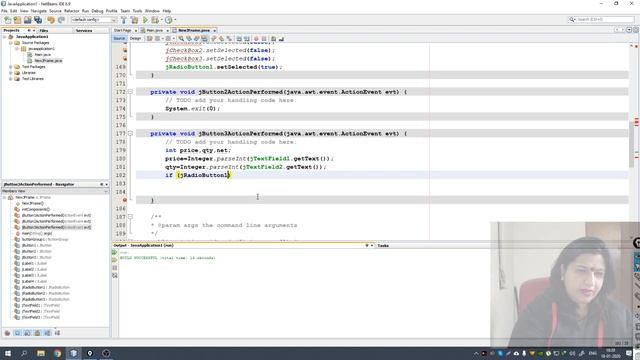Open the Run menu
Screen dimensions: 640x360
click(85, 11)
